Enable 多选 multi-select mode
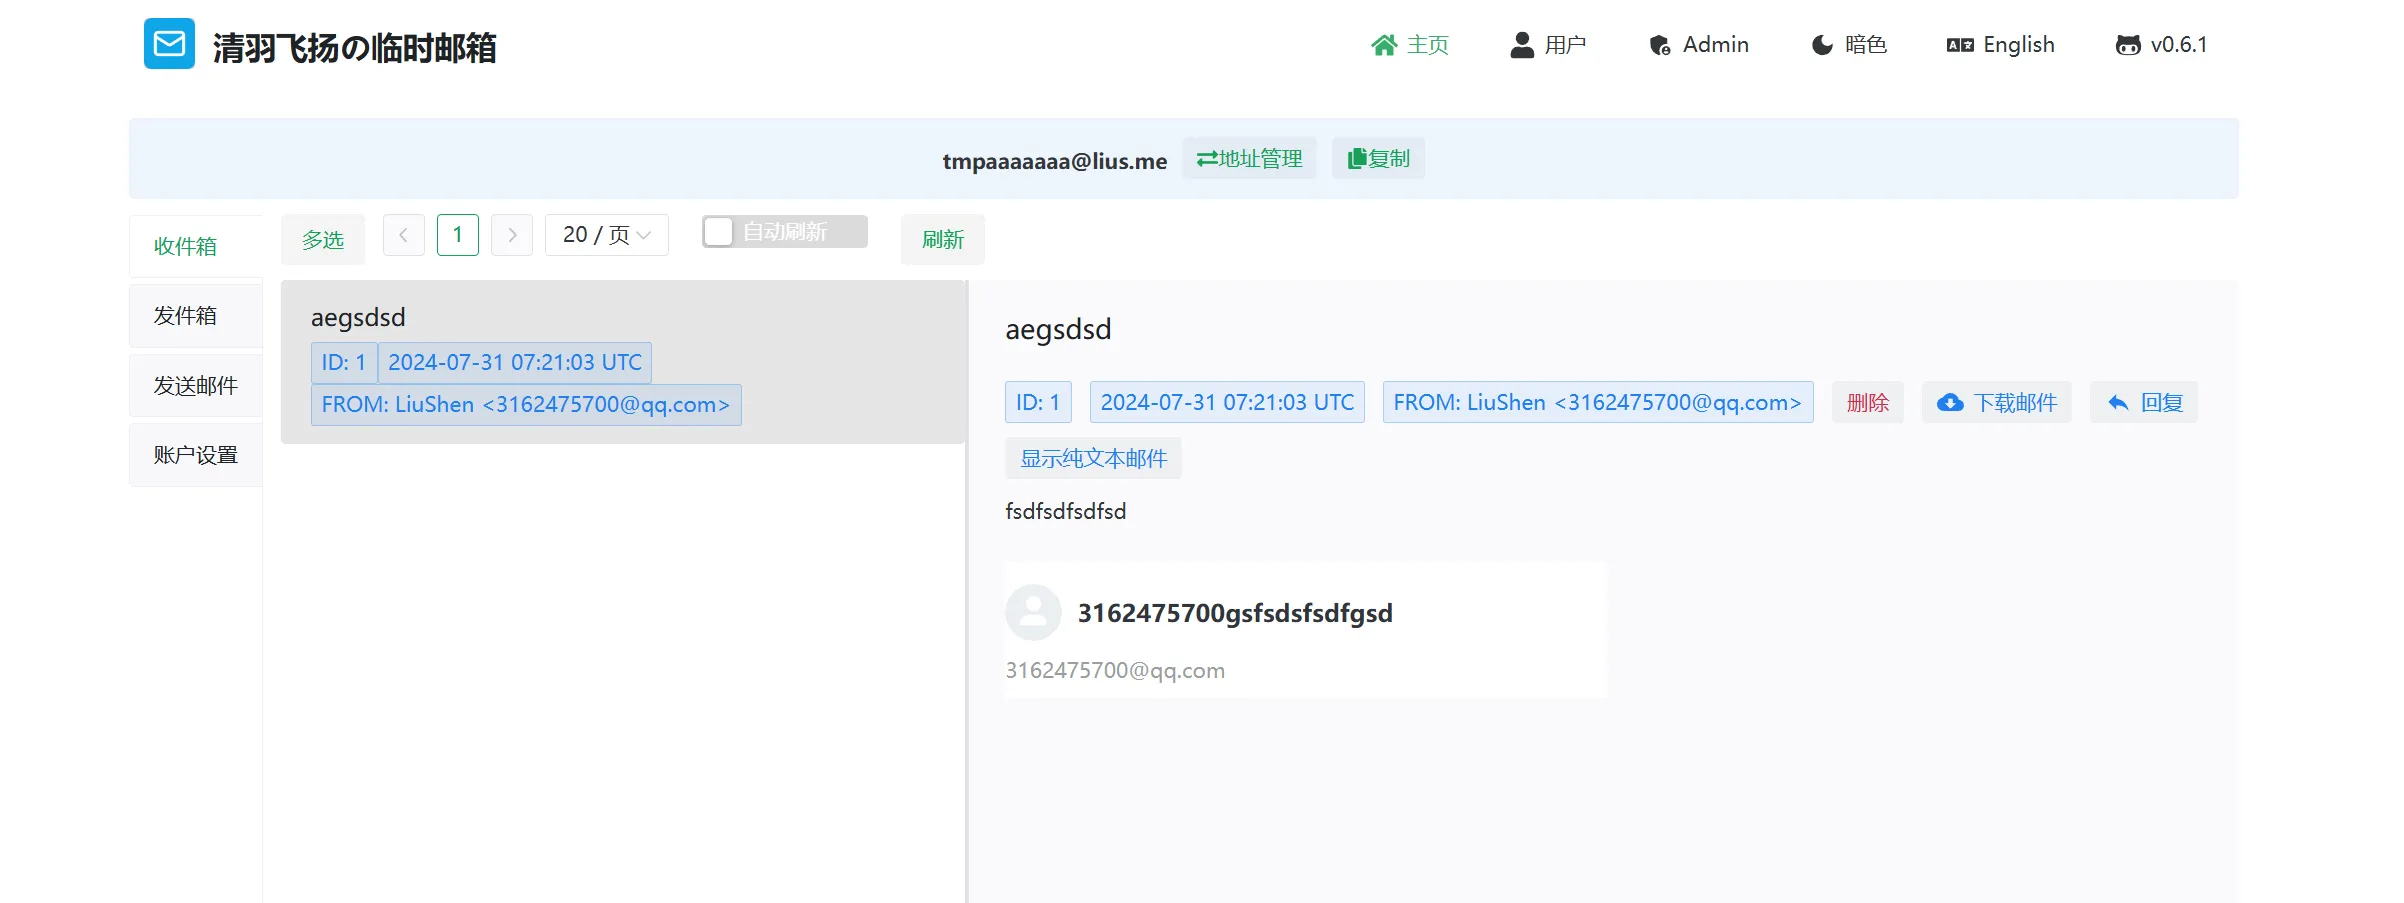The image size is (2404, 903). click(x=323, y=240)
